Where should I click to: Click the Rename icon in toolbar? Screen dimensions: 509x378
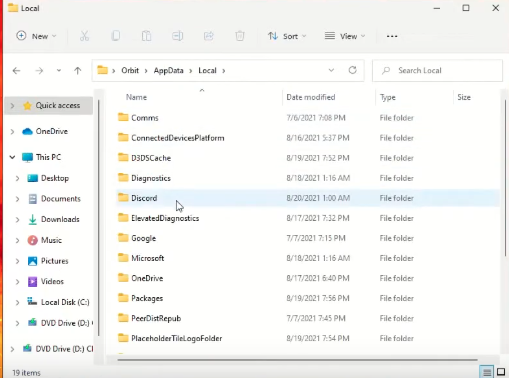click(x=177, y=36)
